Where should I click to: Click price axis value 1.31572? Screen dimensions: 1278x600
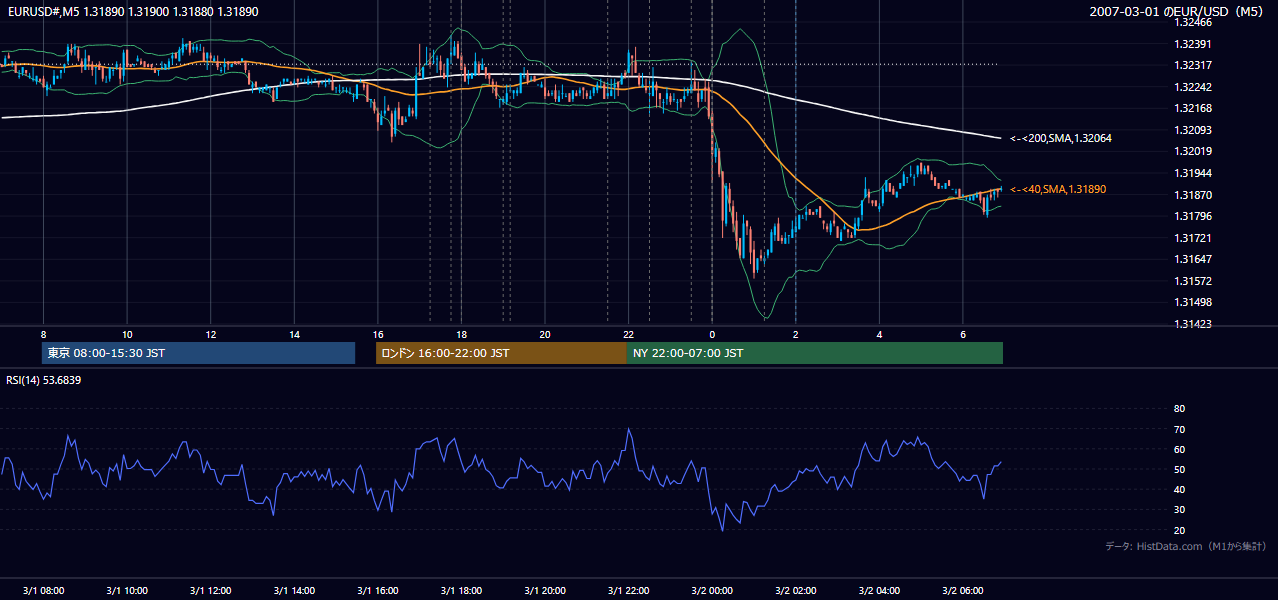coord(1193,281)
